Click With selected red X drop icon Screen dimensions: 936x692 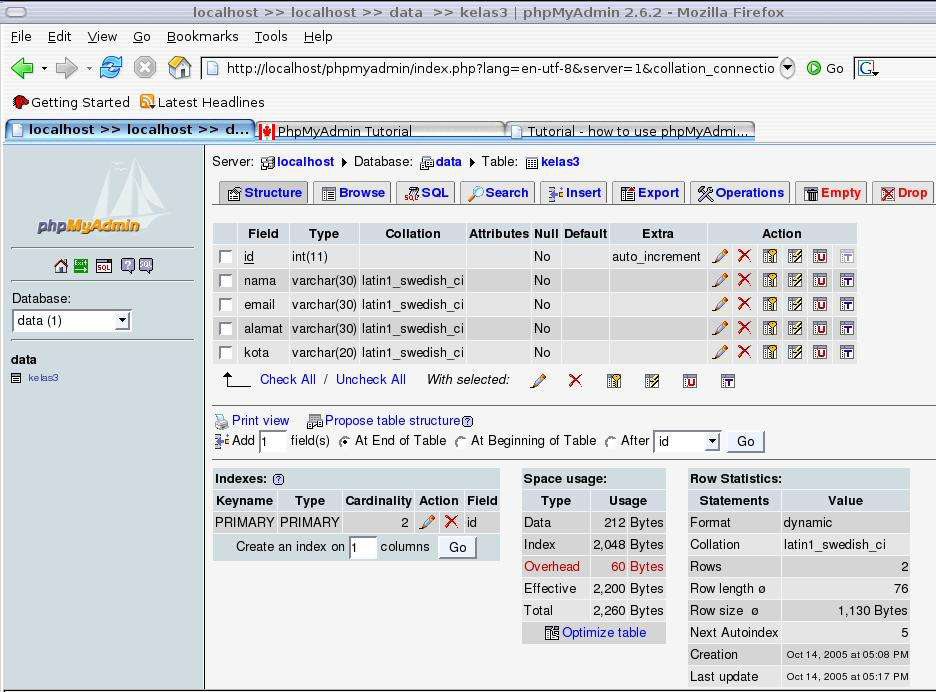(x=575, y=380)
